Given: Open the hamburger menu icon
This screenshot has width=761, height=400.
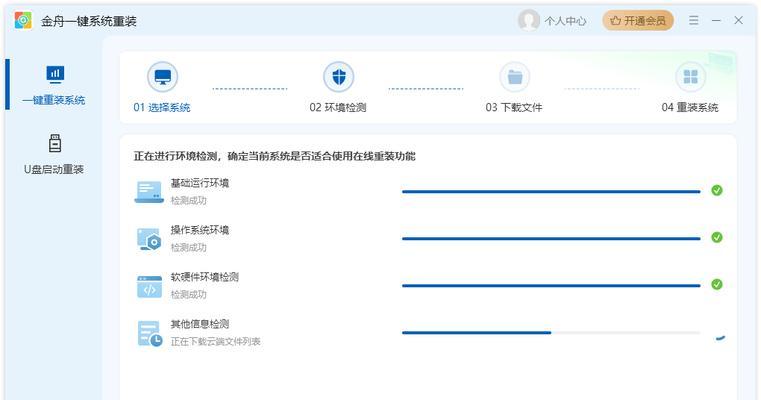Looking at the screenshot, I should (x=694, y=20).
